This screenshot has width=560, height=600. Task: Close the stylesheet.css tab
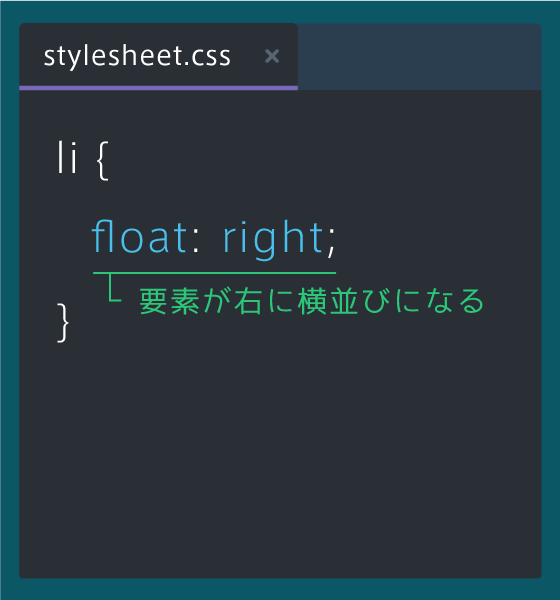point(272,56)
